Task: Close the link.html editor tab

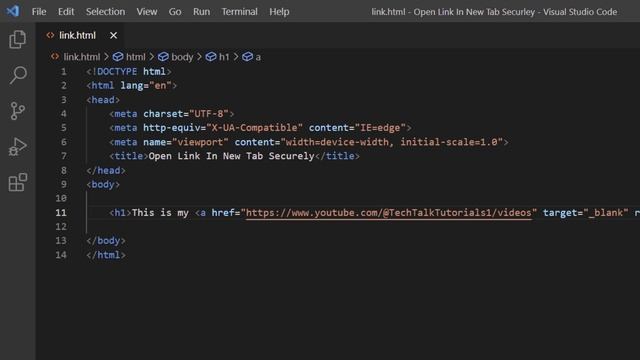Action: click(x=113, y=36)
